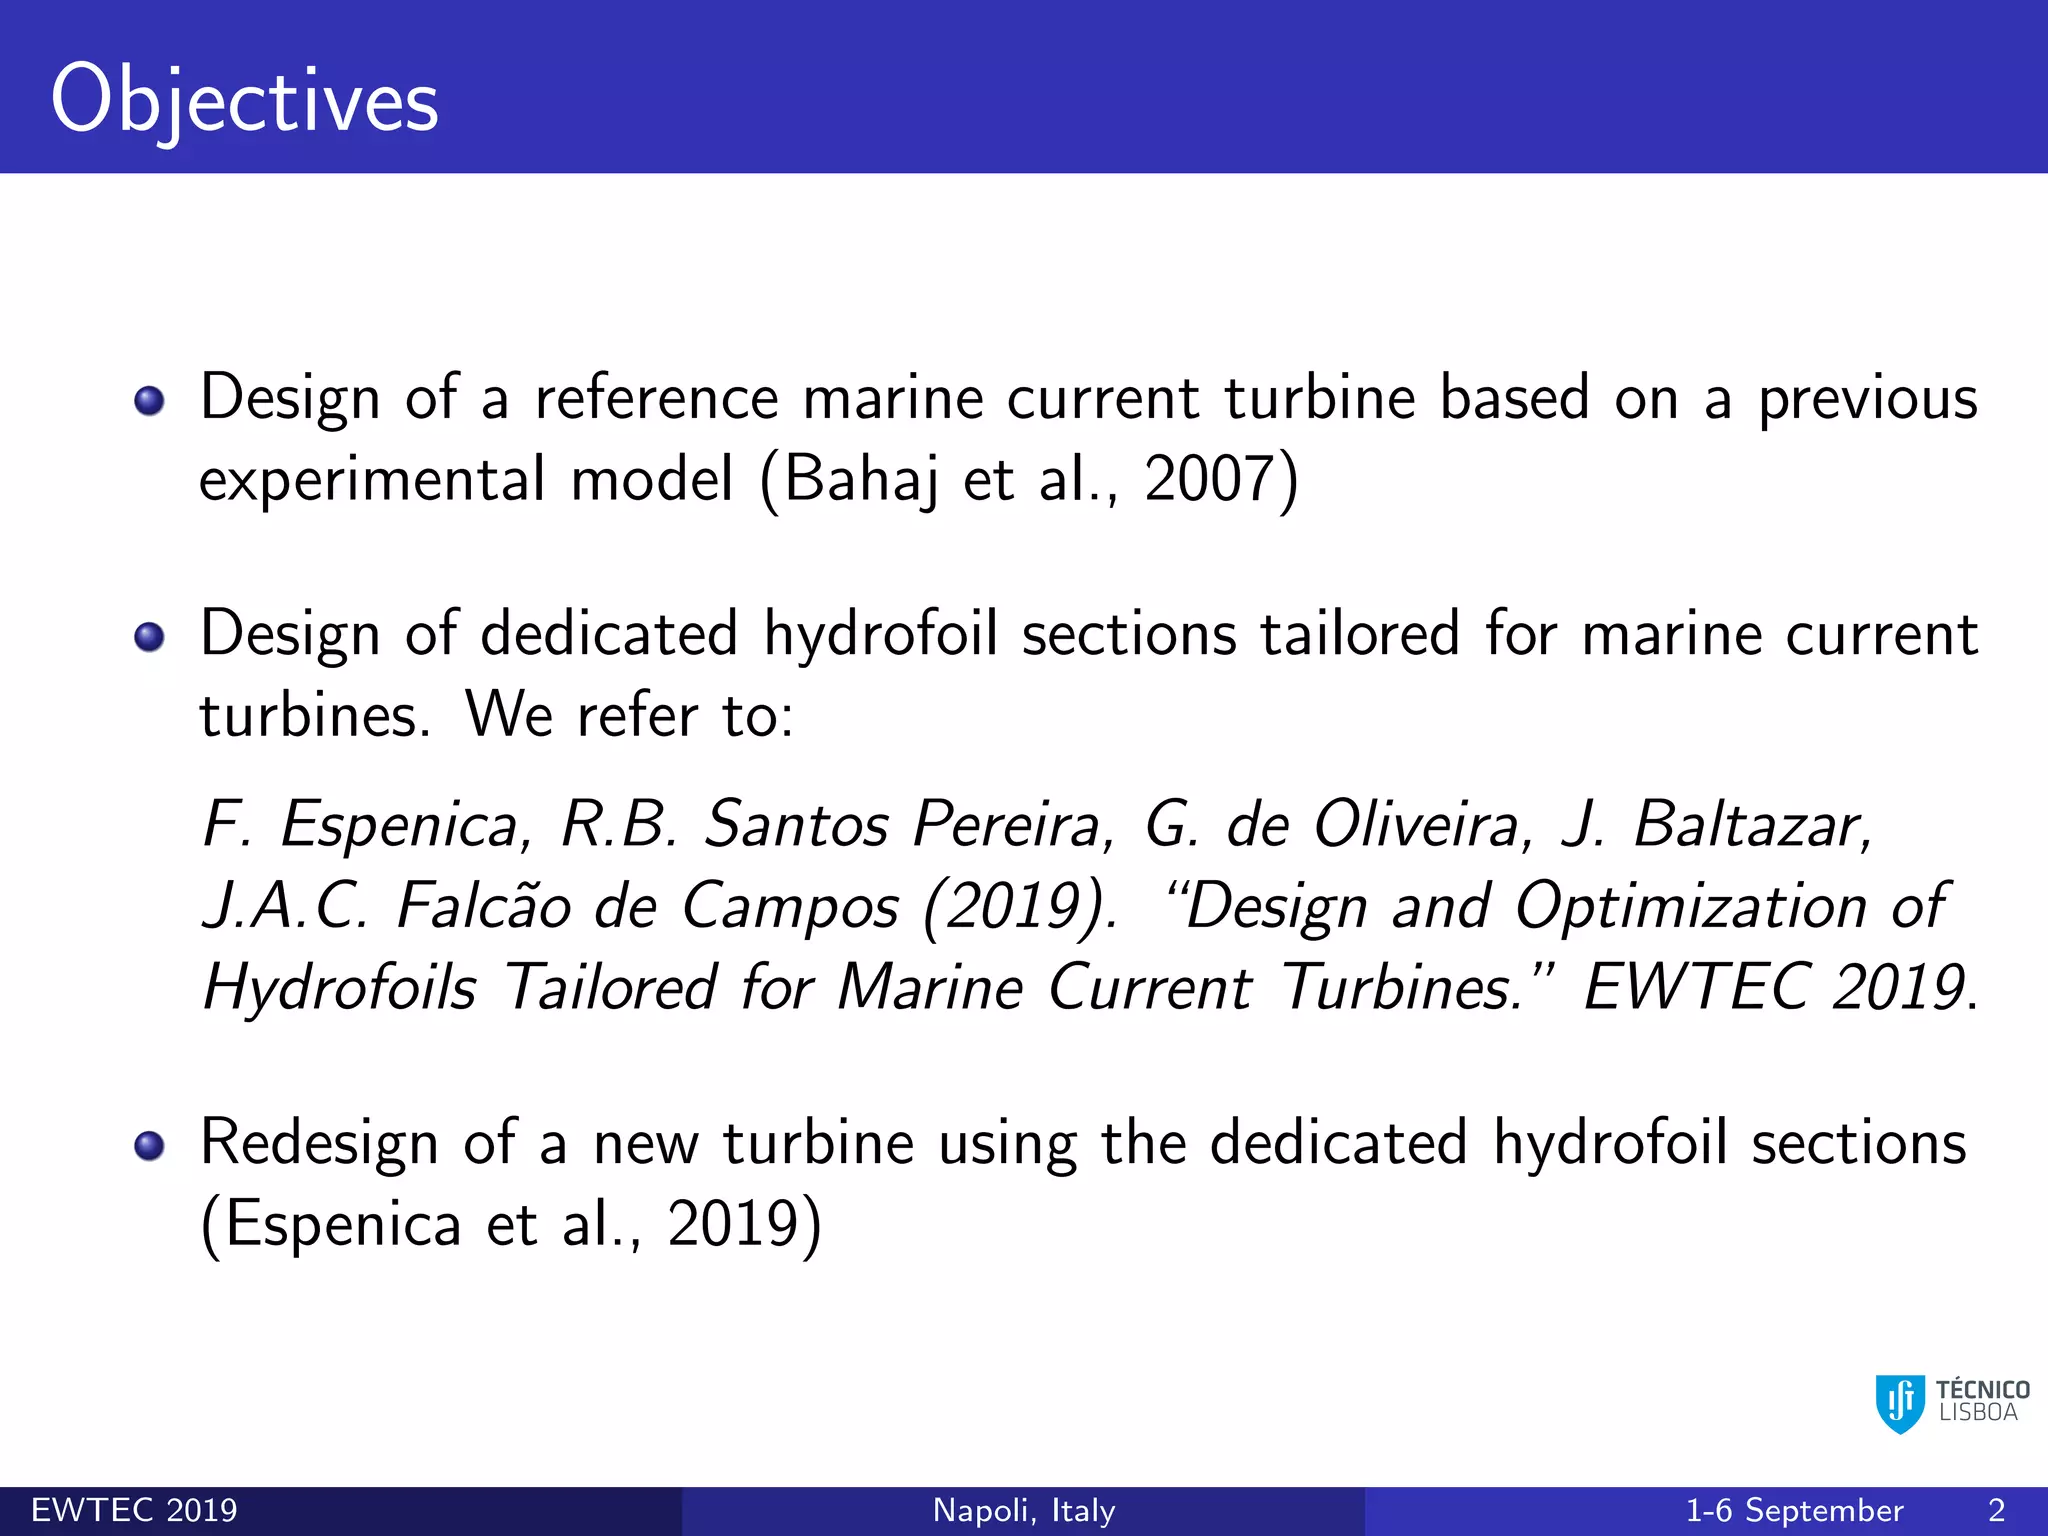The image size is (2048, 1536).
Task: Click the second bullet about dedicated hydrofoil sections
Action: point(1088,674)
